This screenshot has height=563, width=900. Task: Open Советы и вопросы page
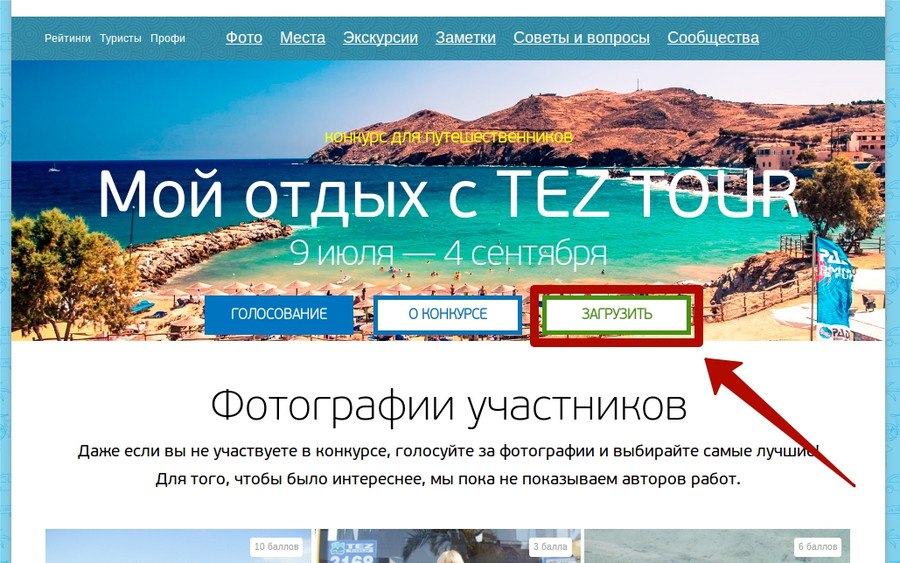tap(581, 38)
